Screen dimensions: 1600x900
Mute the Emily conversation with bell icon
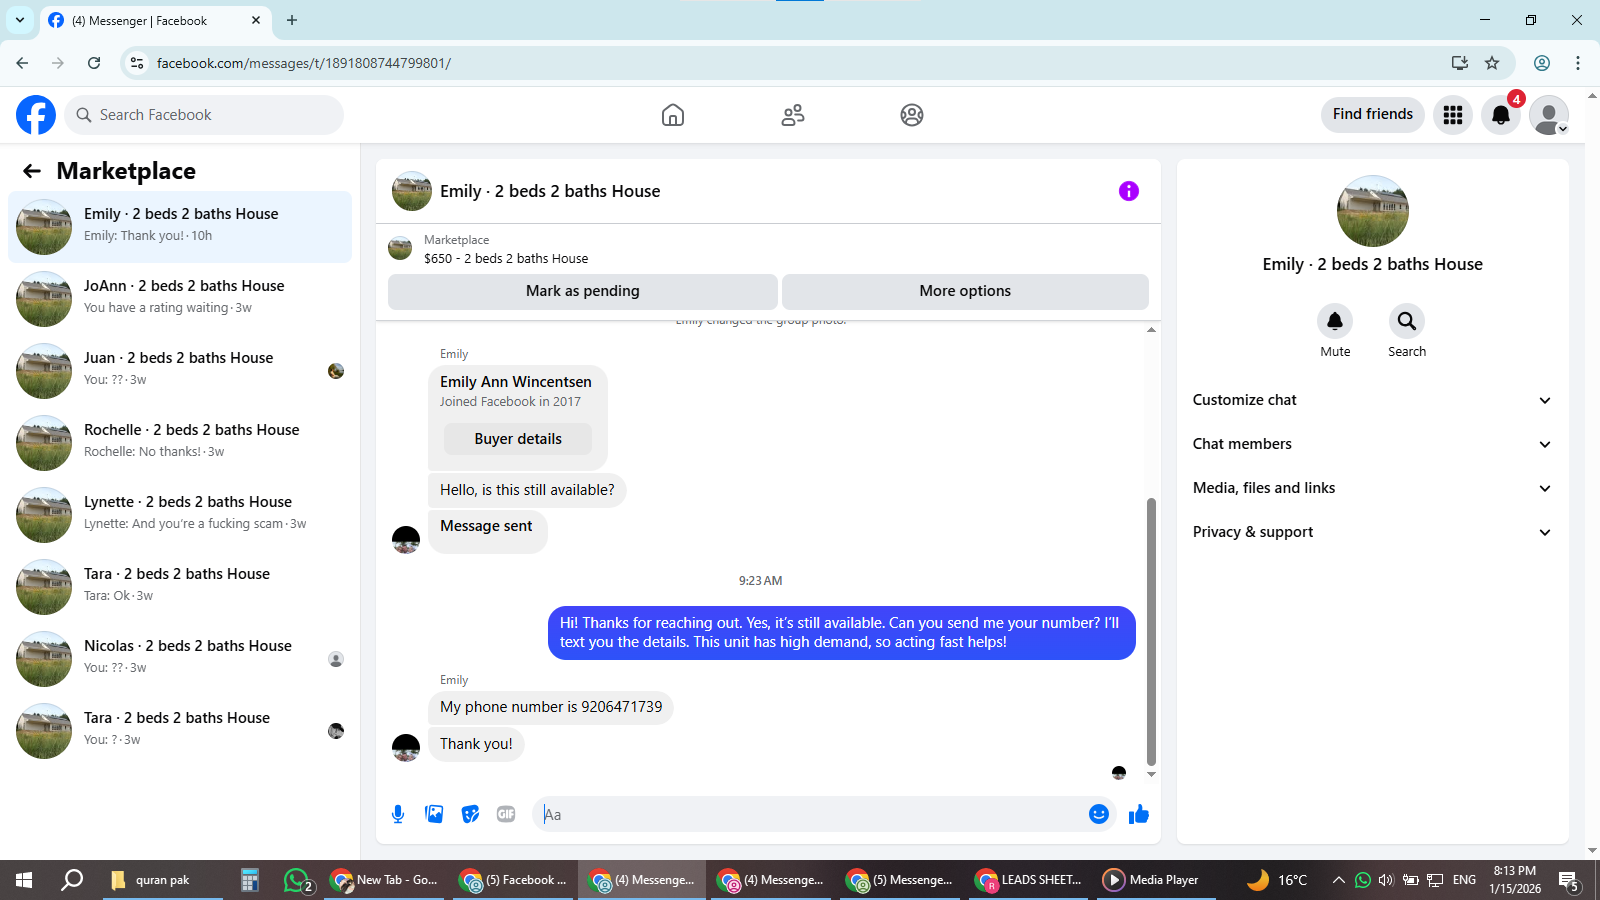tap(1335, 321)
